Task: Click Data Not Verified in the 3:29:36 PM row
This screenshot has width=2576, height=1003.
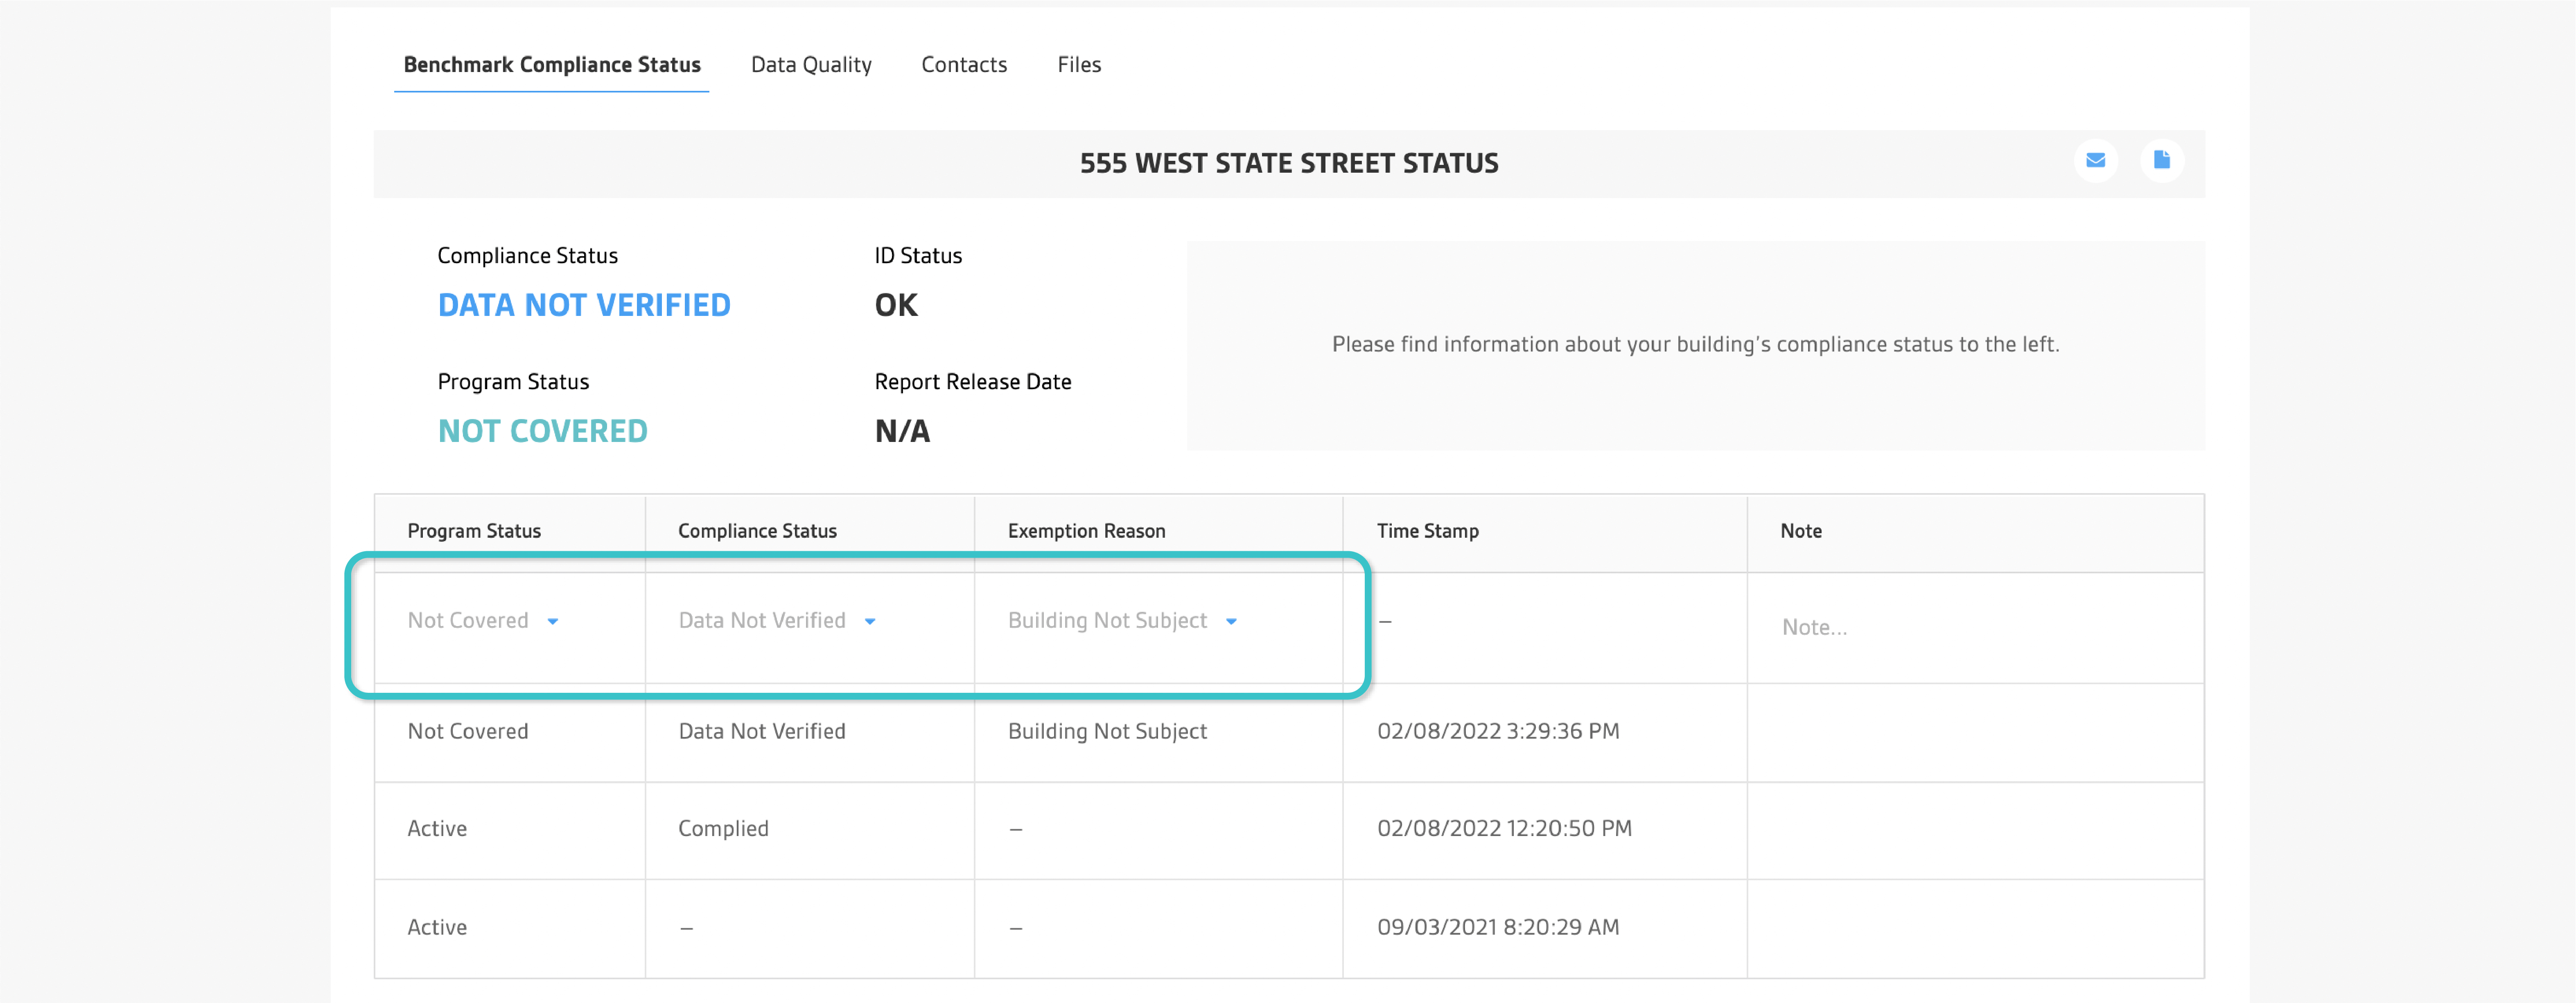Action: [762, 732]
